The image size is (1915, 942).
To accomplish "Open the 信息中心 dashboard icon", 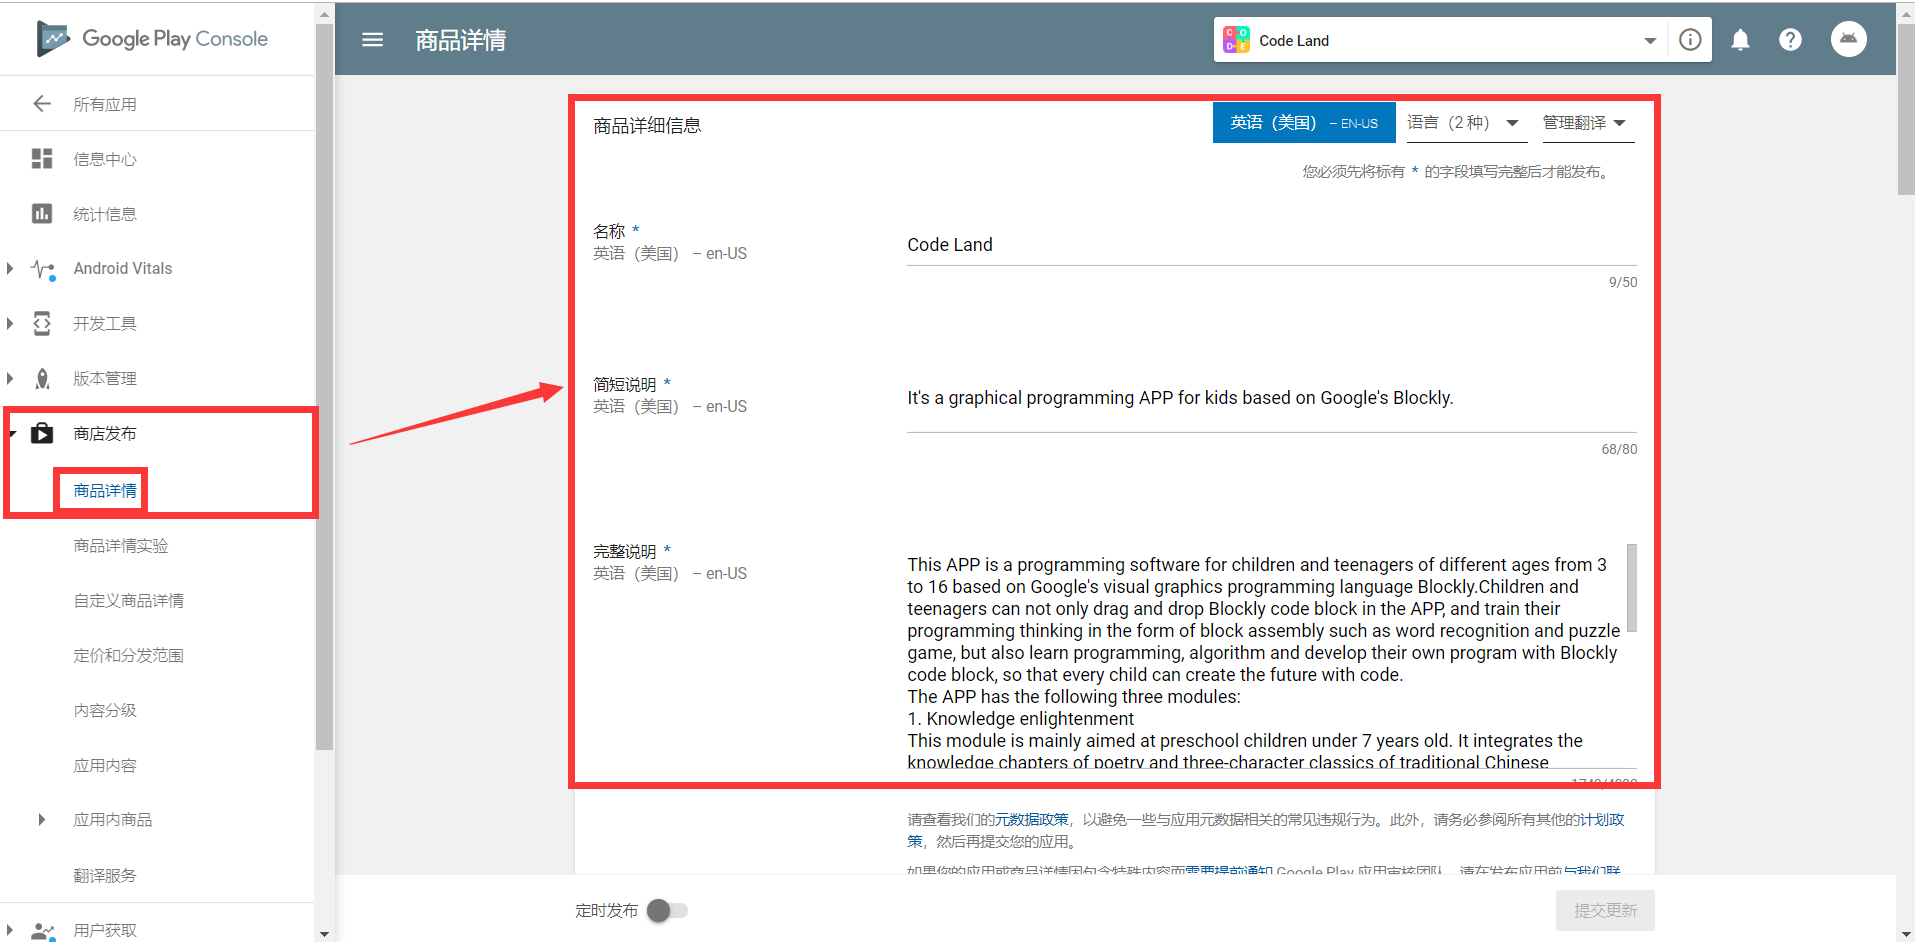I will (x=42, y=159).
